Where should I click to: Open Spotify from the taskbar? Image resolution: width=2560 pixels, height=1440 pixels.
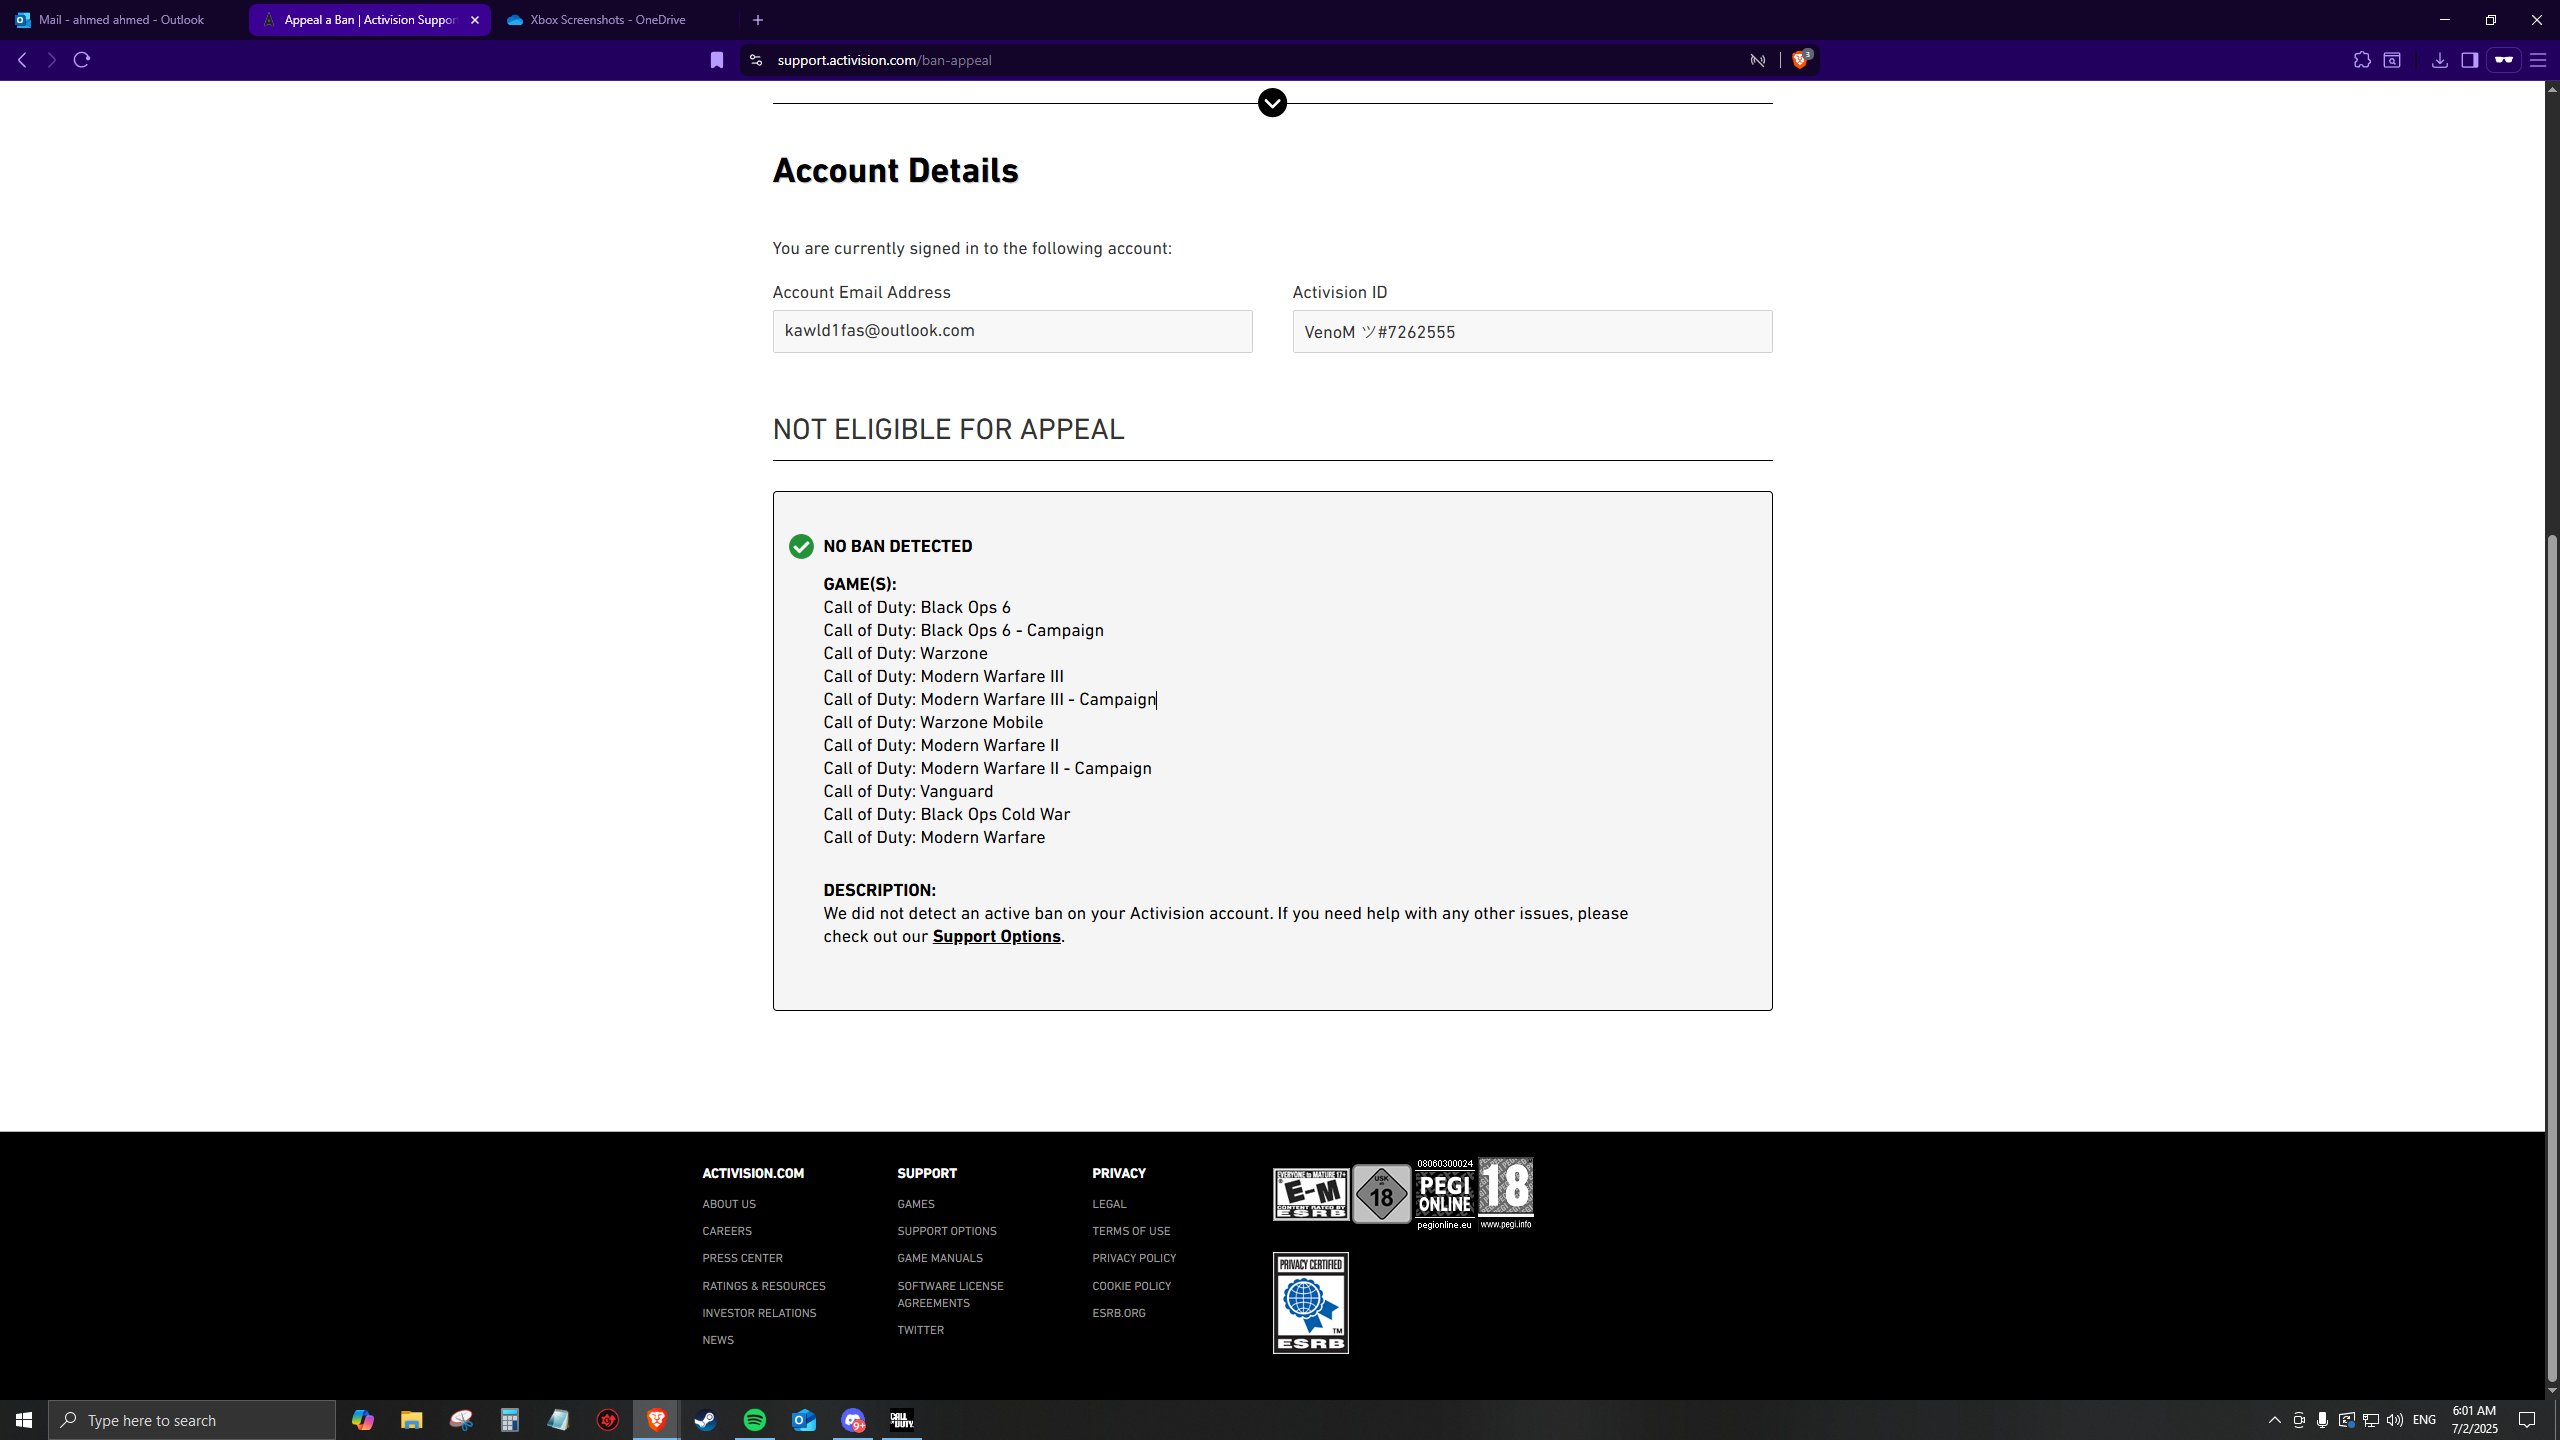click(755, 1420)
